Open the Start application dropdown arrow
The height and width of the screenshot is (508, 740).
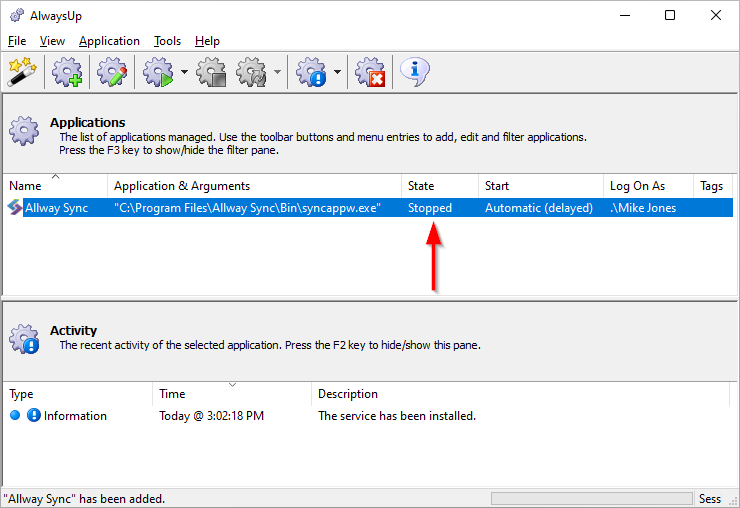[x=184, y=72]
